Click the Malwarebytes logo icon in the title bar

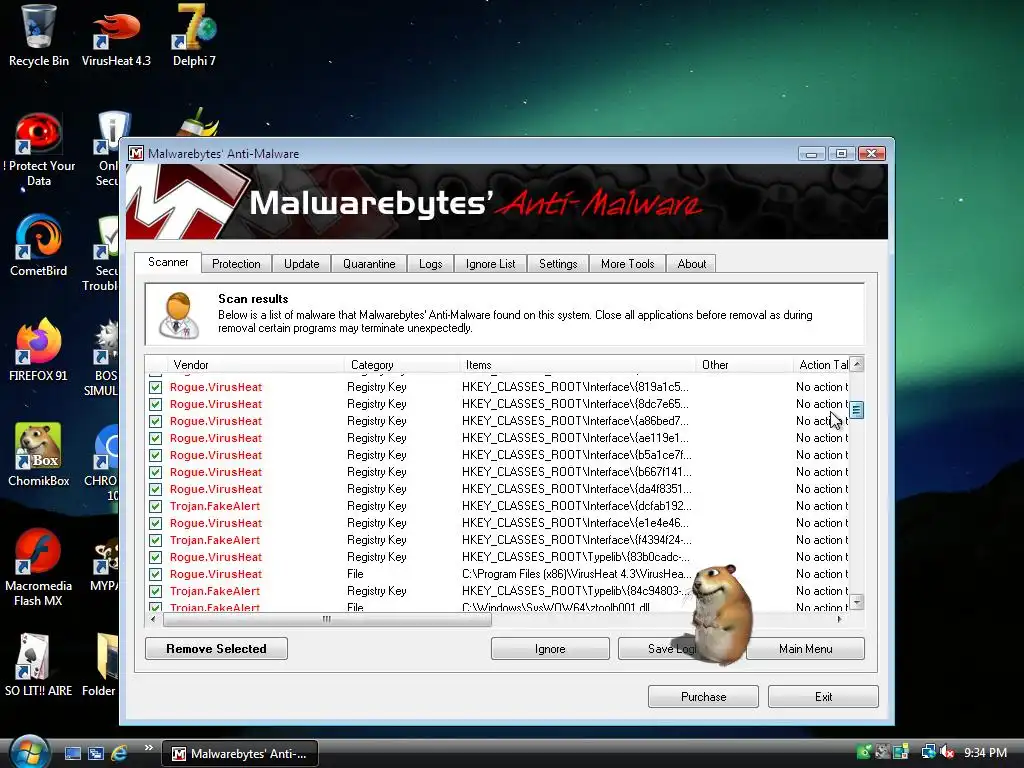136,153
